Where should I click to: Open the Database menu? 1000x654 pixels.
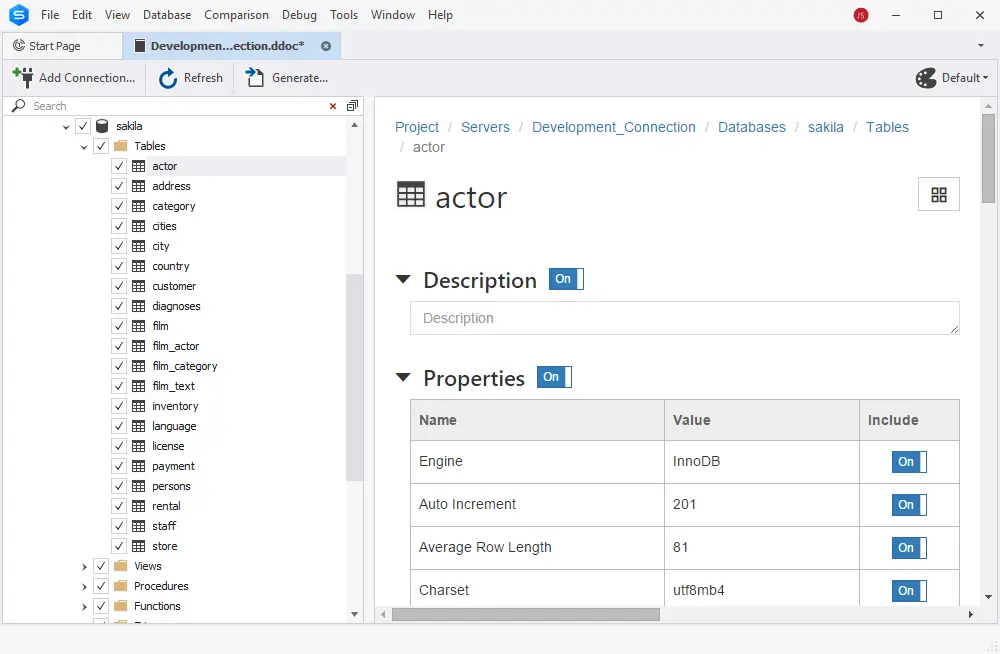pos(166,14)
